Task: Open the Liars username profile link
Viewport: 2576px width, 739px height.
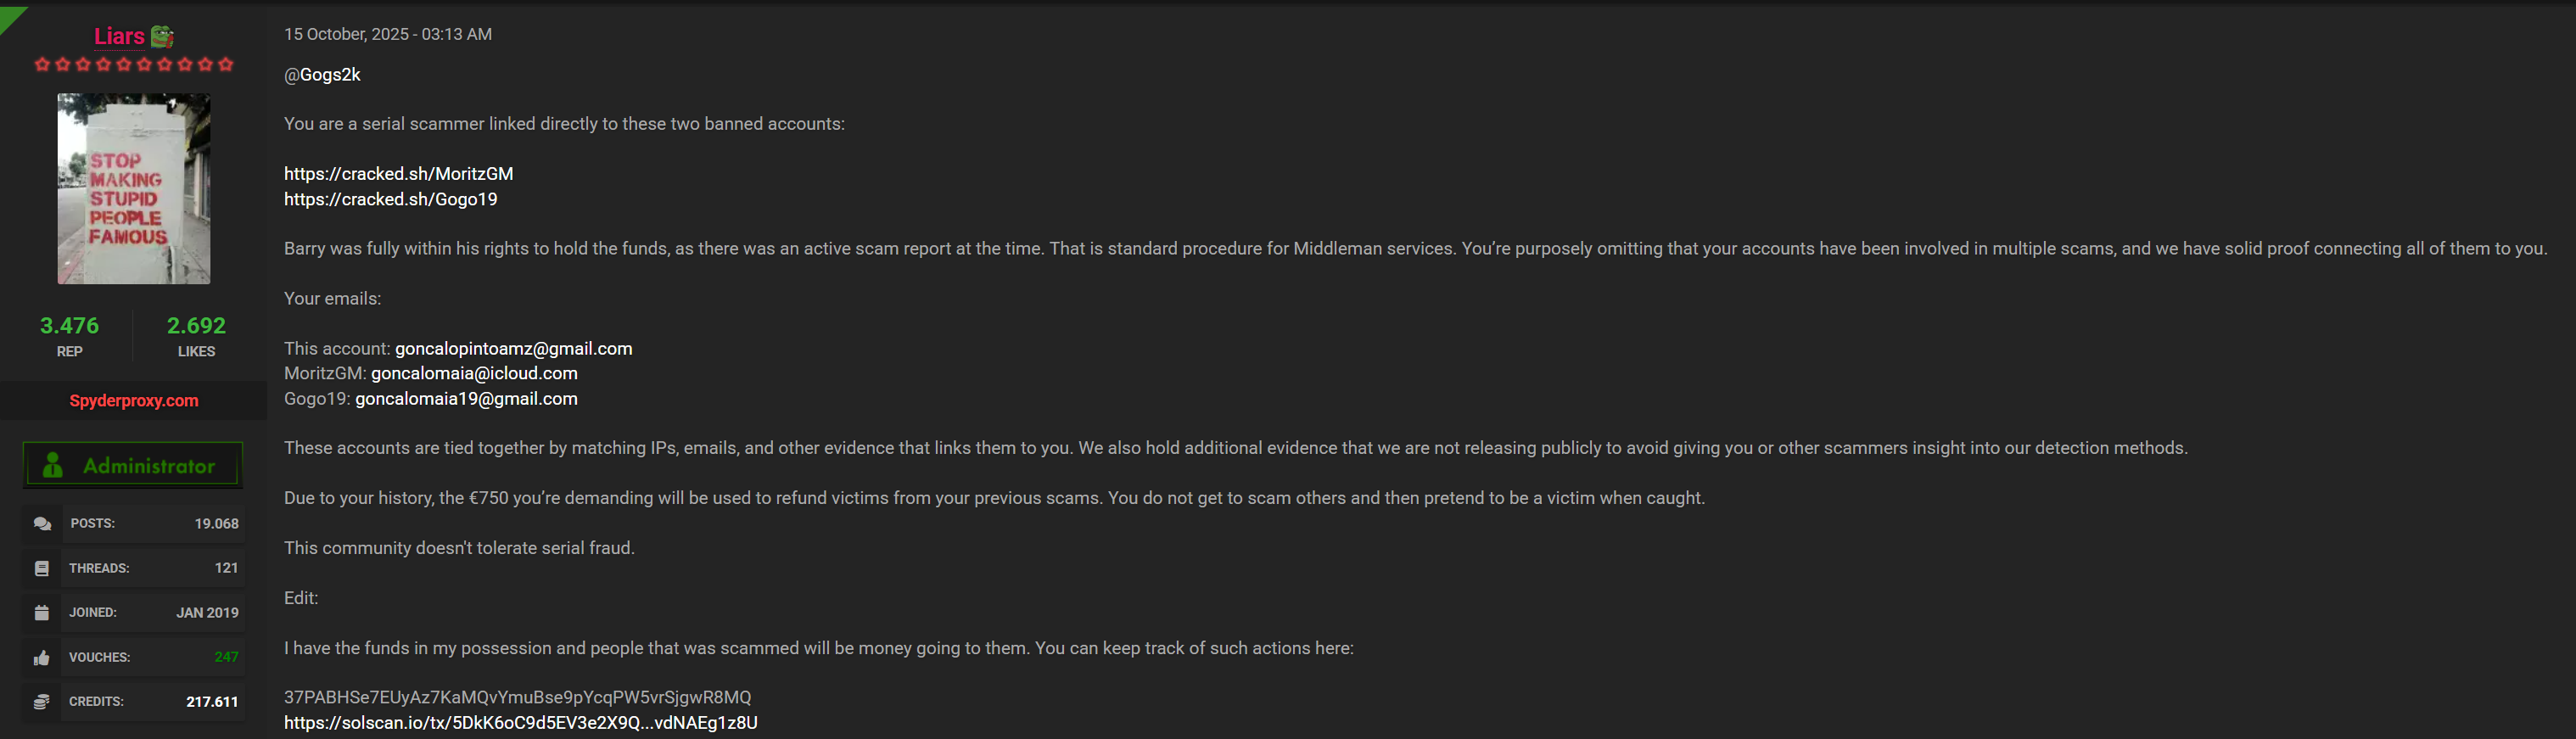Action: tap(119, 37)
